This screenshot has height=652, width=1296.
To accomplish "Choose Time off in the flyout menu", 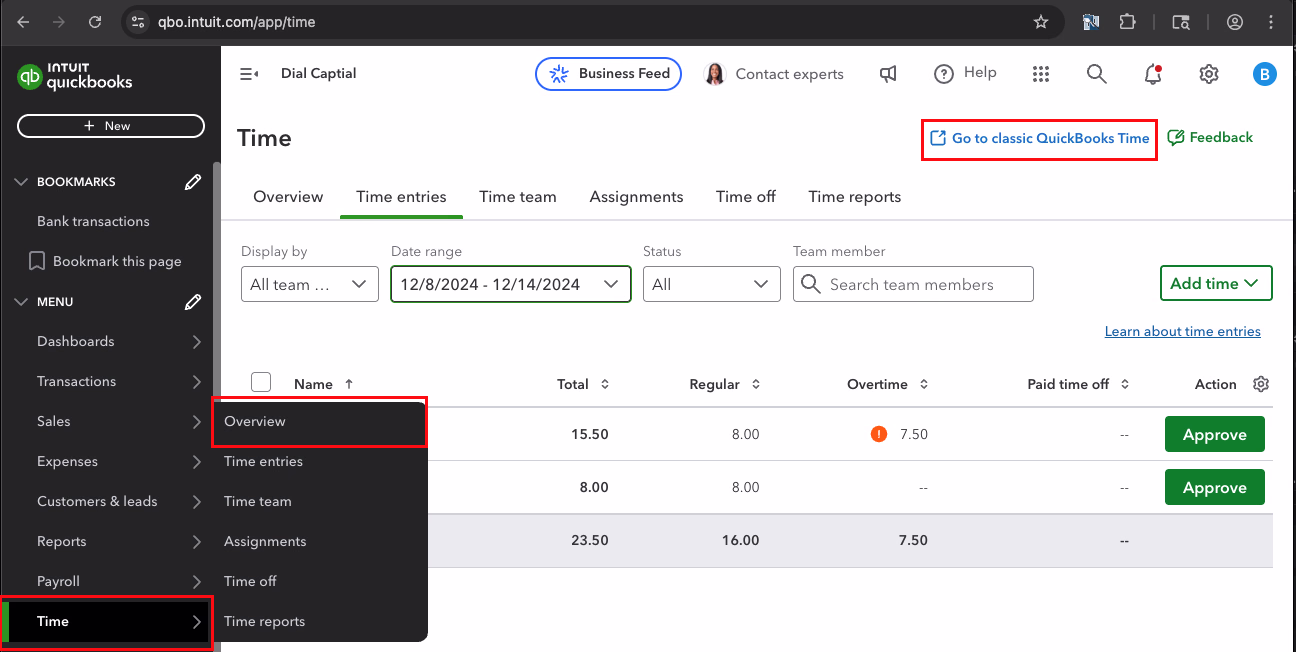I will 250,581.
